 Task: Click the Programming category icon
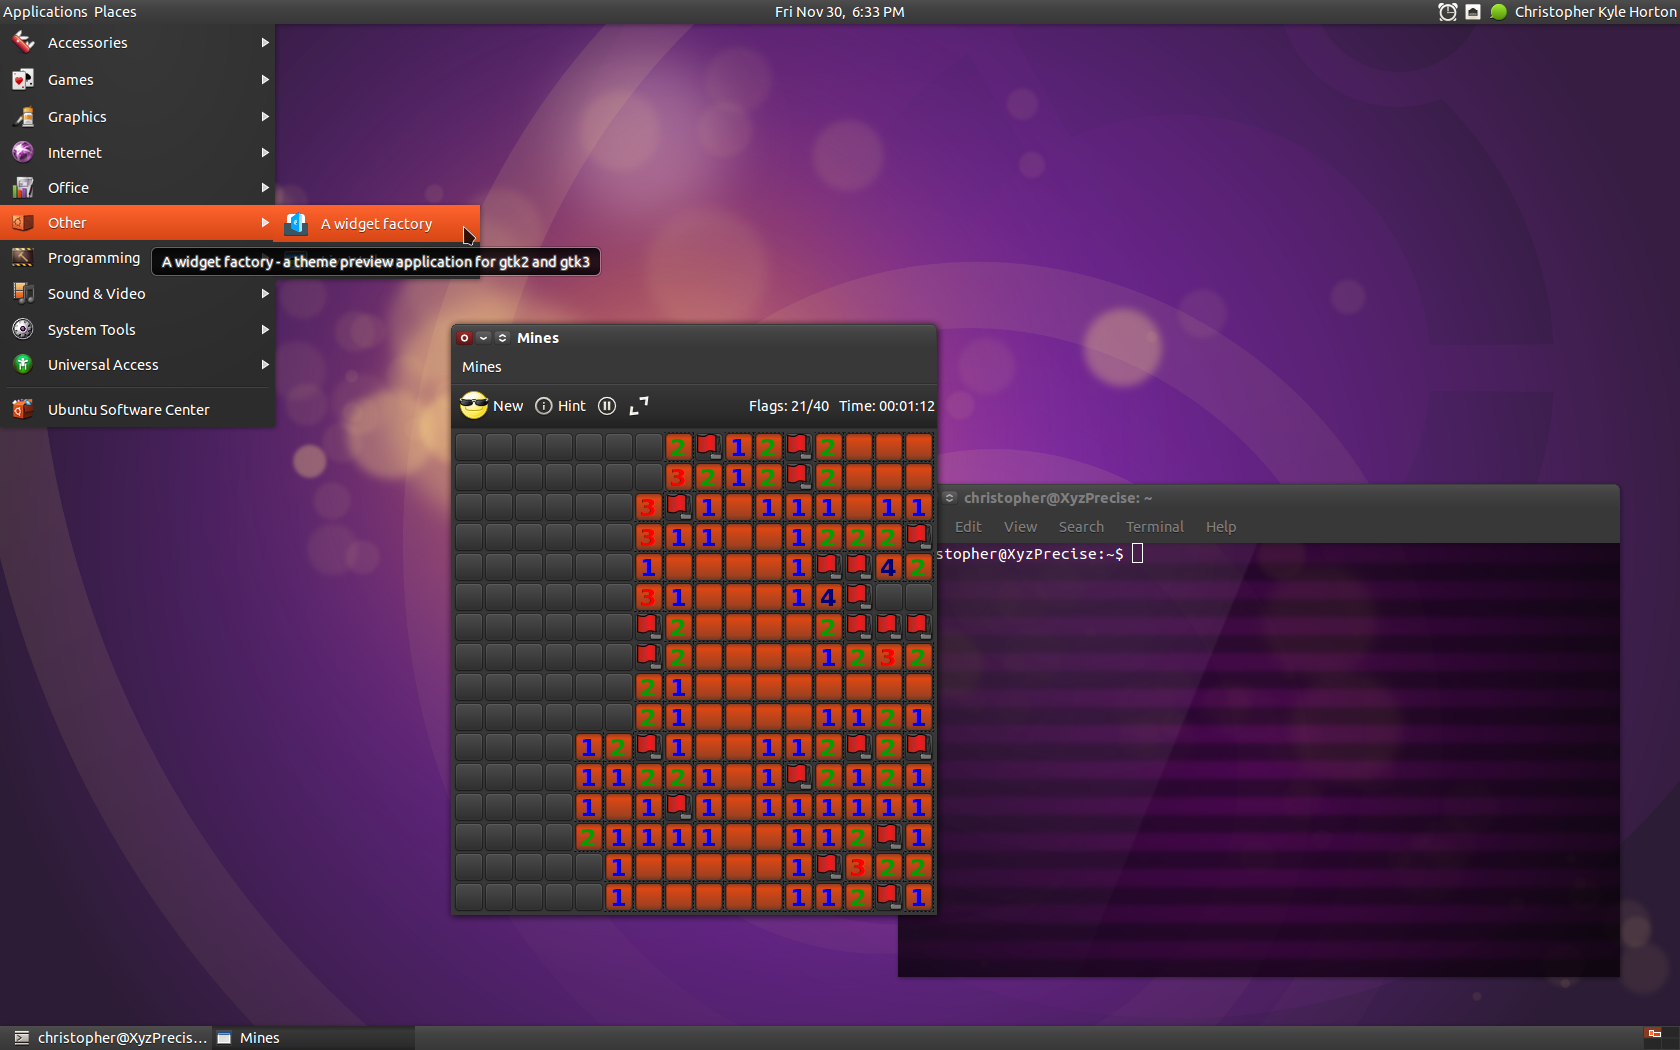tap(23, 257)
